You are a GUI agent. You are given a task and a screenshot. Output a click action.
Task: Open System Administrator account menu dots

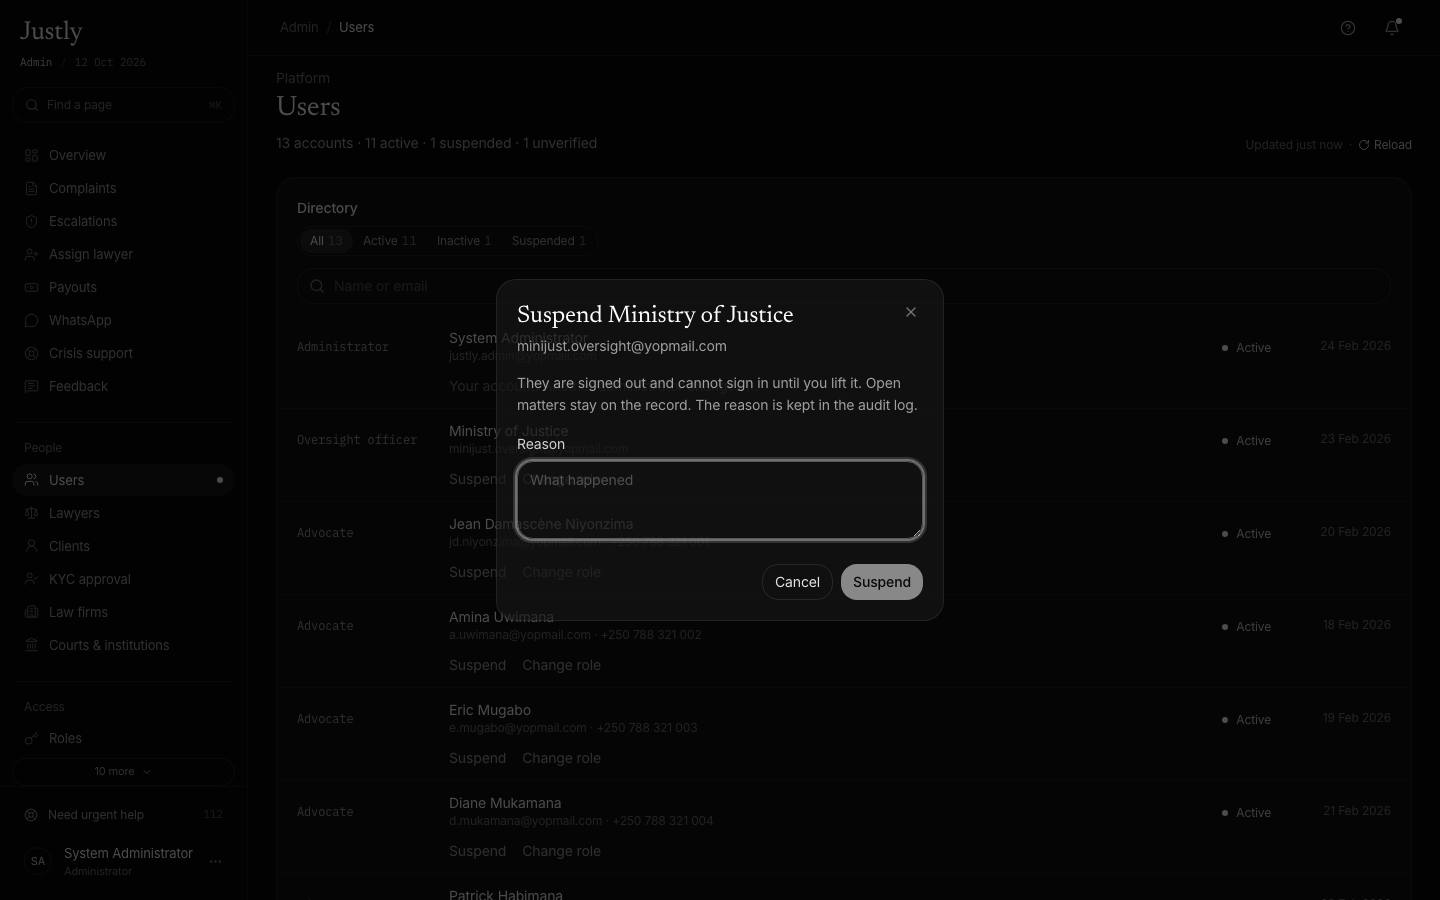(215, 861)
